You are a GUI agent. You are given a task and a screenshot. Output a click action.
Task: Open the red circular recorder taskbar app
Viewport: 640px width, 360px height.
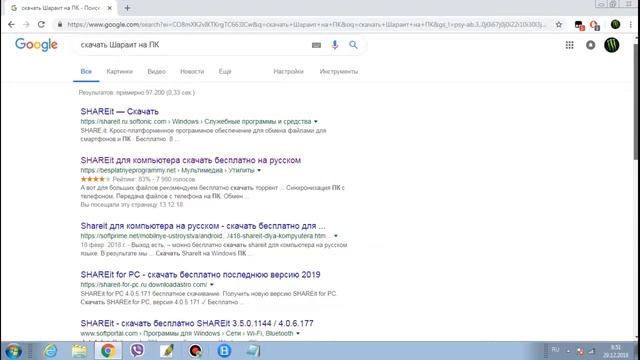[196, 351]
